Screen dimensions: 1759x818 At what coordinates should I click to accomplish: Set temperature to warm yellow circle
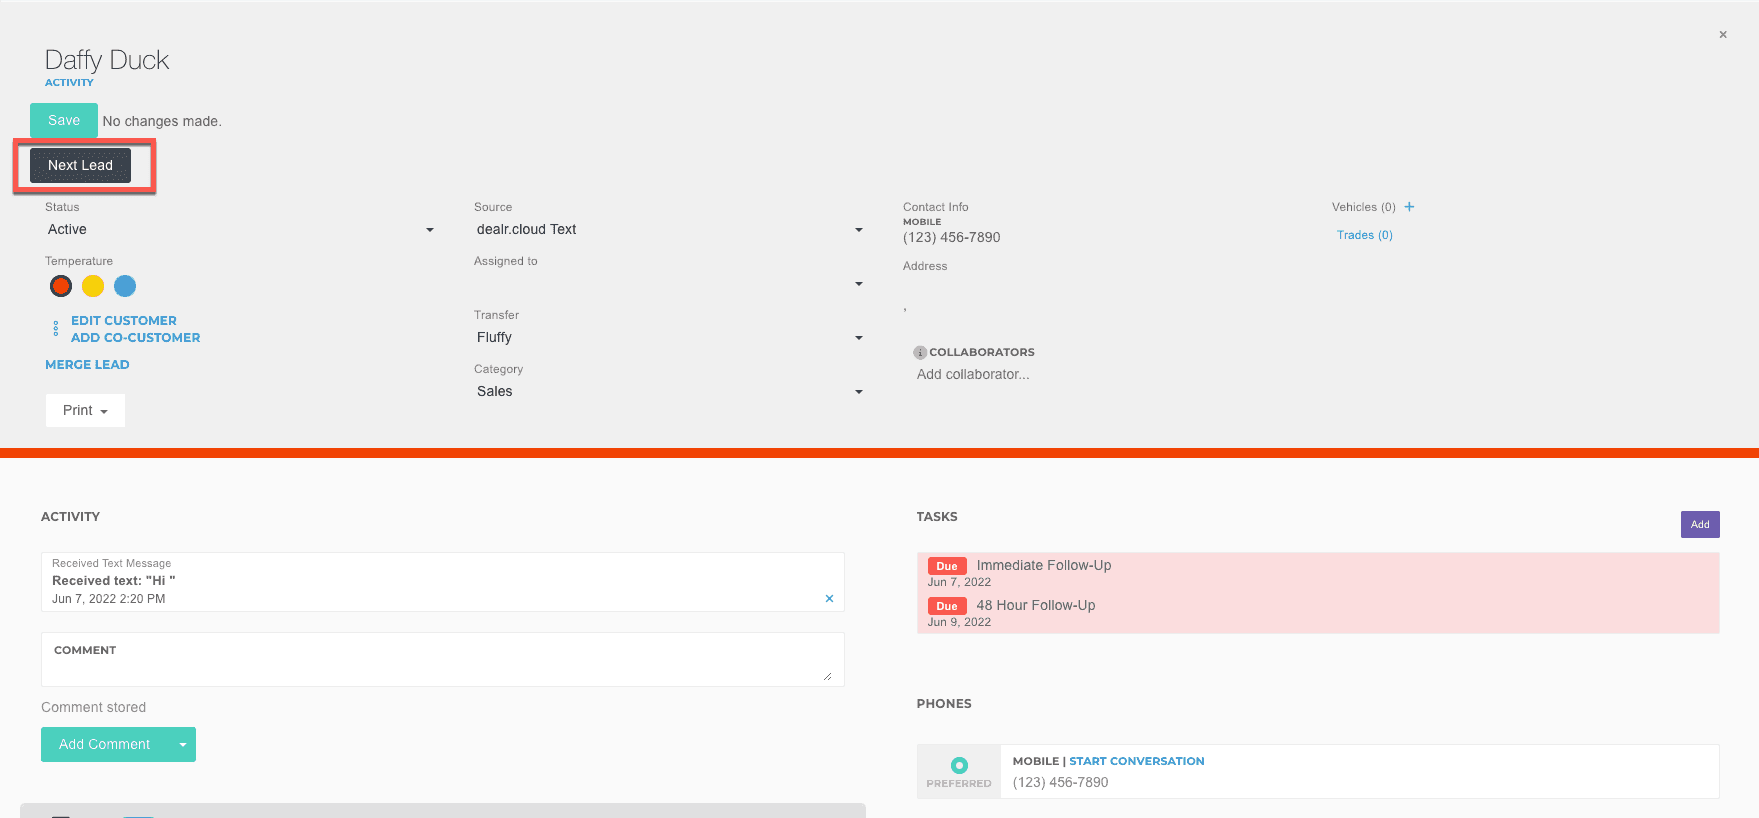pos(93,286)
